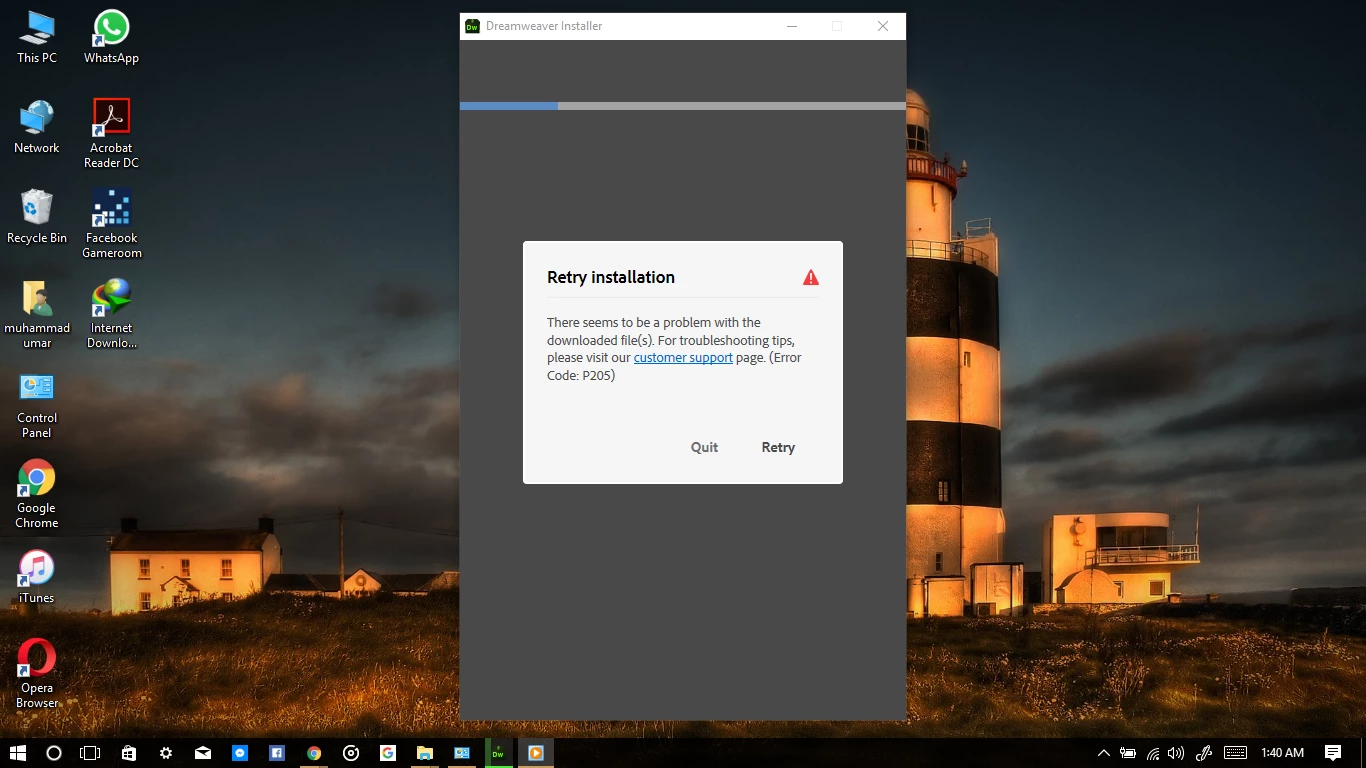Image resolution: width=1366 pixels, height=768 pixels.
Task: Open the Wi-Fi network tray icon
Action: coord(1153,753)
